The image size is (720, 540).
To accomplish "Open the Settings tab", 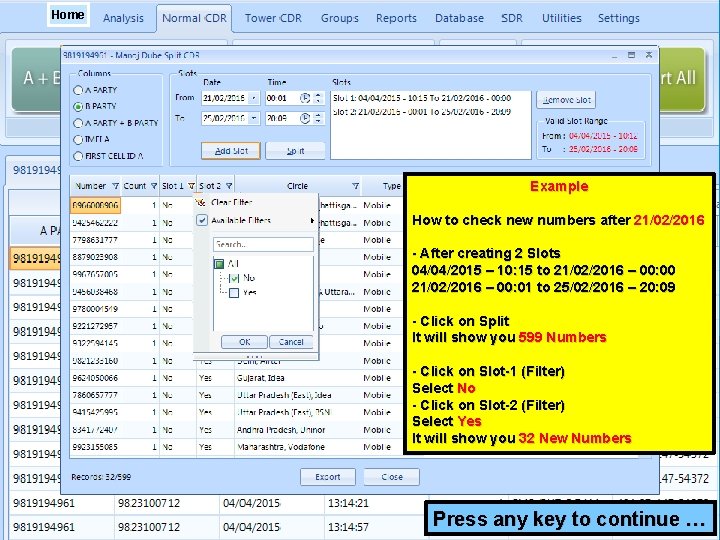I will (x=619, y=18).
